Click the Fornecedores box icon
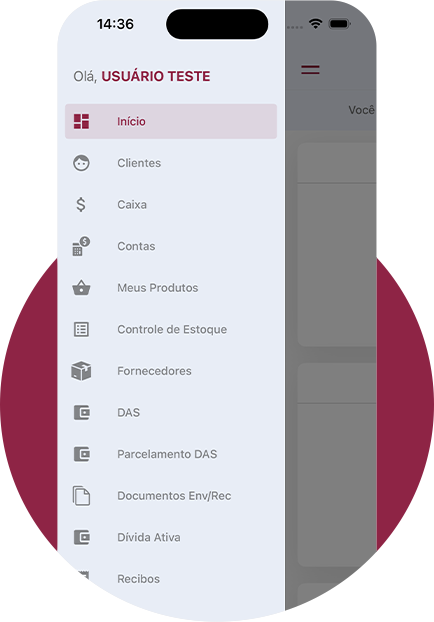 tap(81, 371)
